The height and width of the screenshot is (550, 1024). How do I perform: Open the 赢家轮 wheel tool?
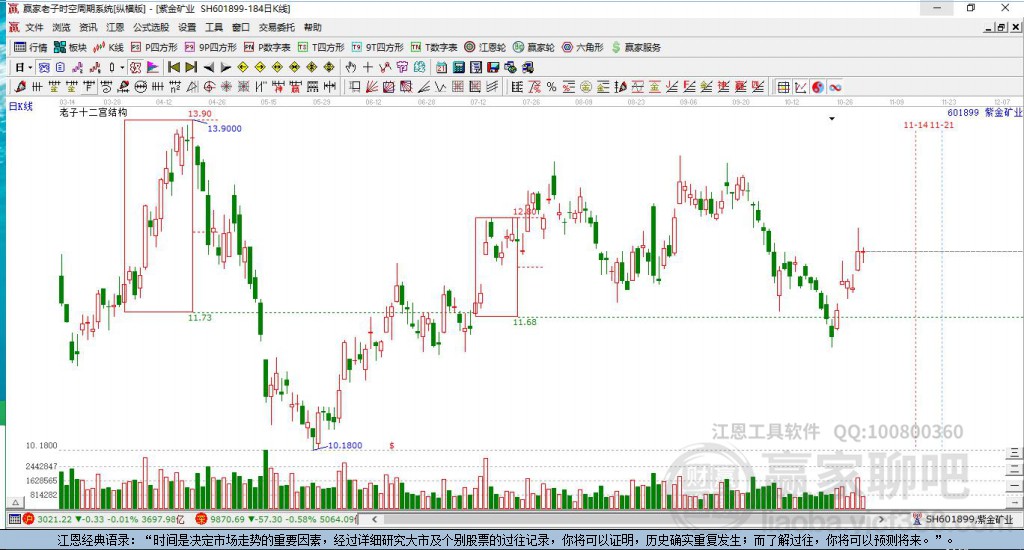534,47
